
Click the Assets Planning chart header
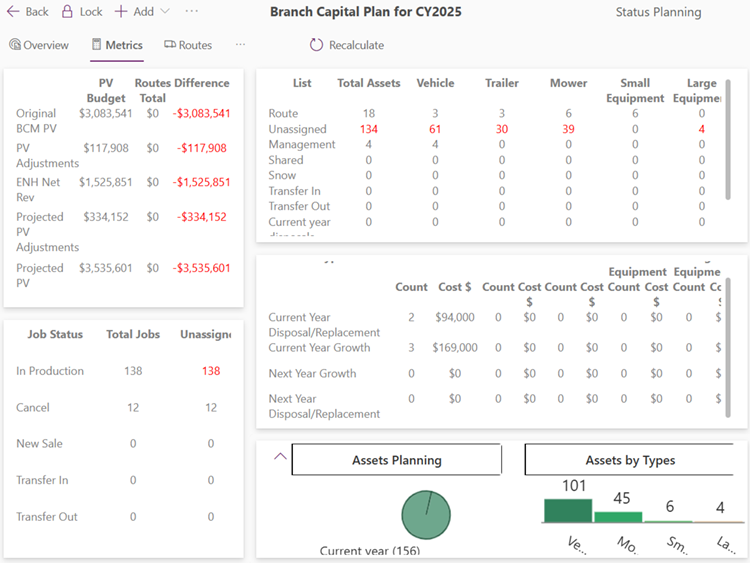(397, 460)
